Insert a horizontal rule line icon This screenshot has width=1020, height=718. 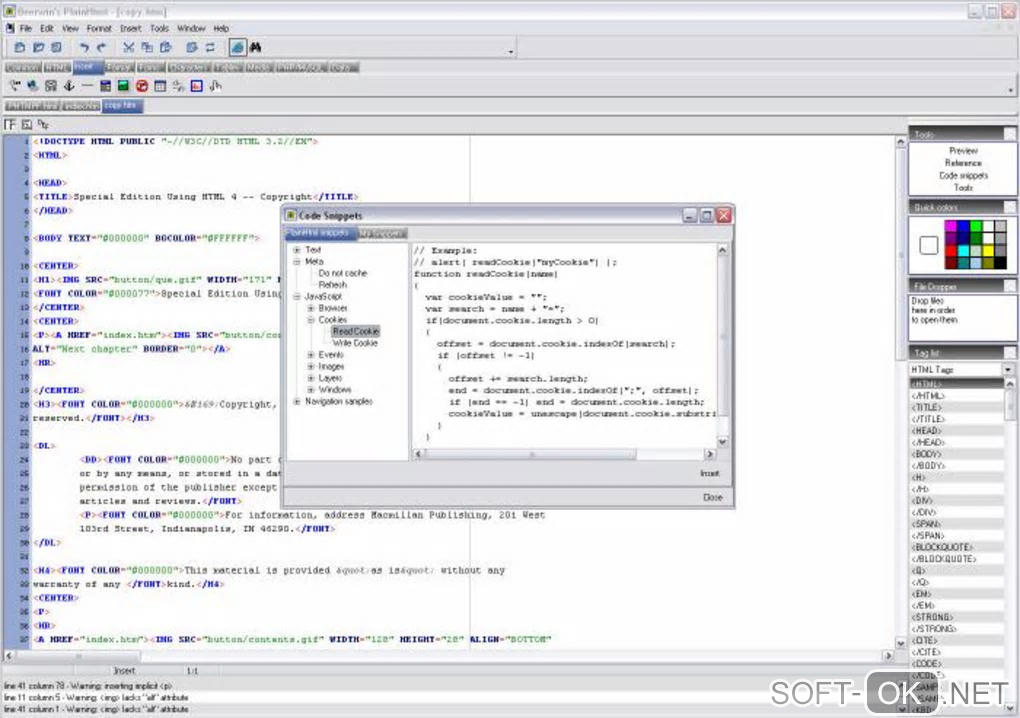tap(87, 86)
